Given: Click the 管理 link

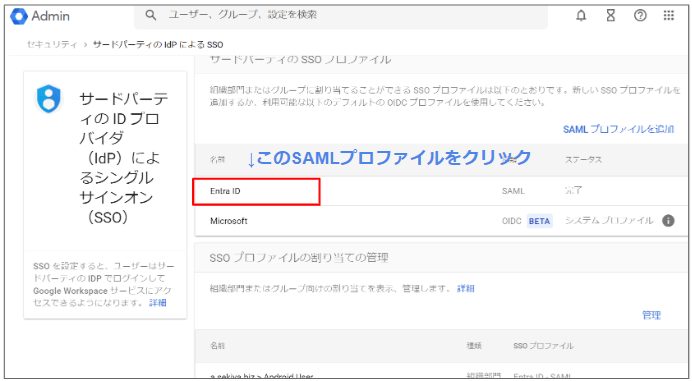Looking at the screenshot, I should coord(651,315).
